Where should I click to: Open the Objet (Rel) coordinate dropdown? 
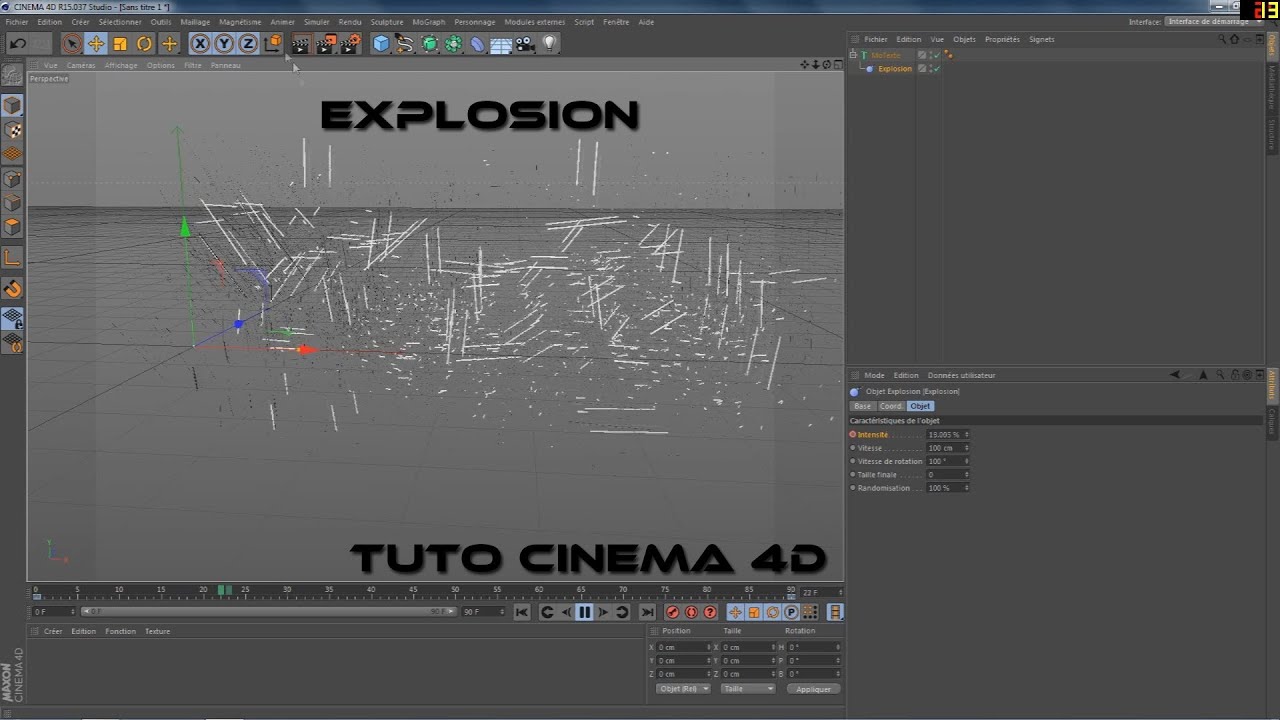pyautogui.click(x=683, y=689)
